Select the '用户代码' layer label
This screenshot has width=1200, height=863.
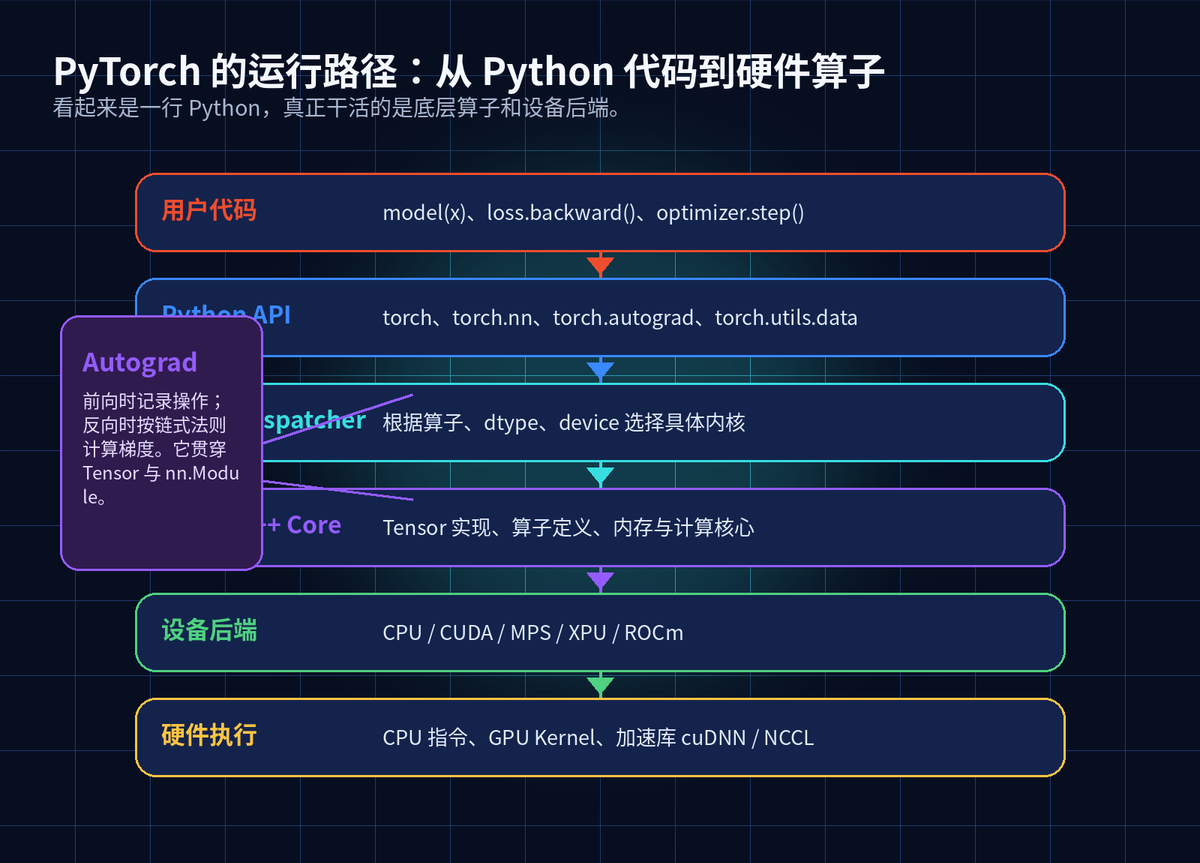click(x=209, y=210)
